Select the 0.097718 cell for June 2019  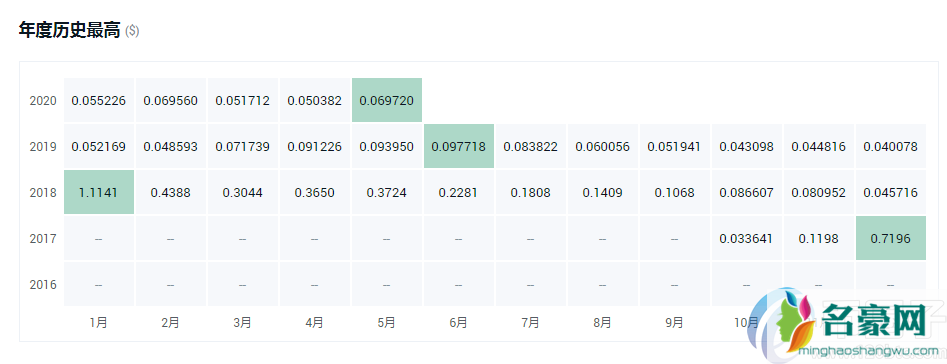point(458,147)
